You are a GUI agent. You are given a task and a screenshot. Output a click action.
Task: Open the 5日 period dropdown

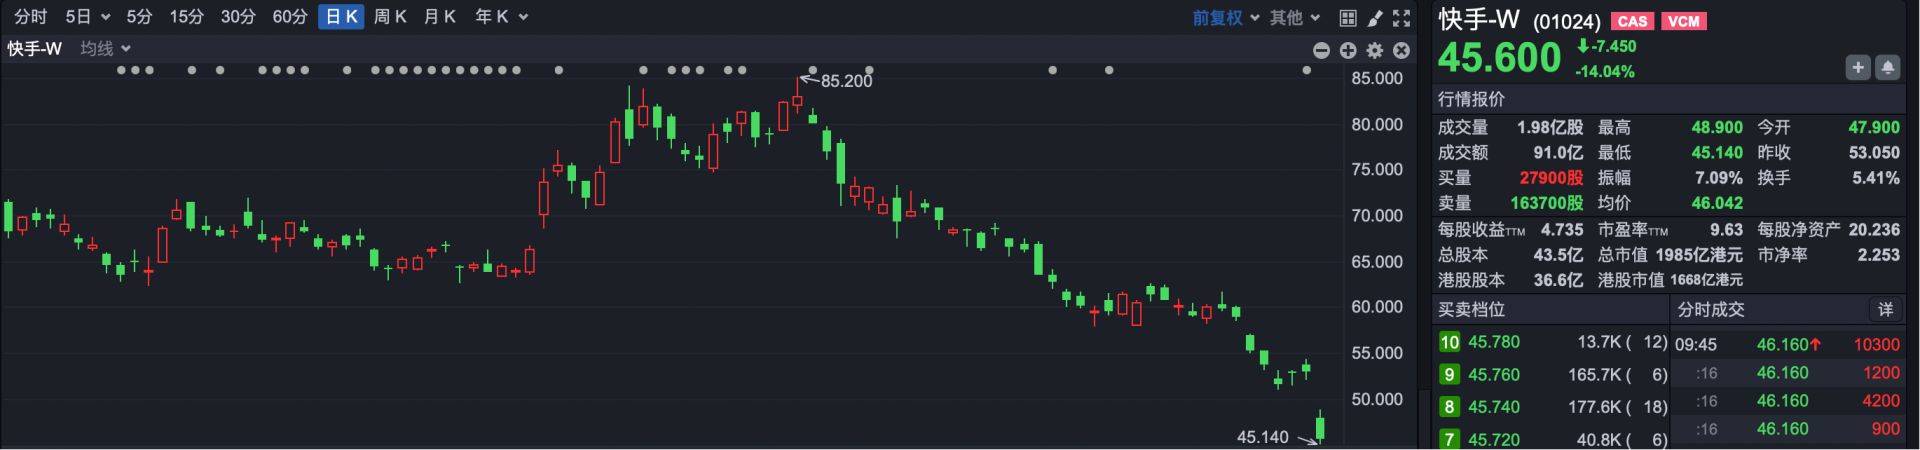tap(87, 17)
